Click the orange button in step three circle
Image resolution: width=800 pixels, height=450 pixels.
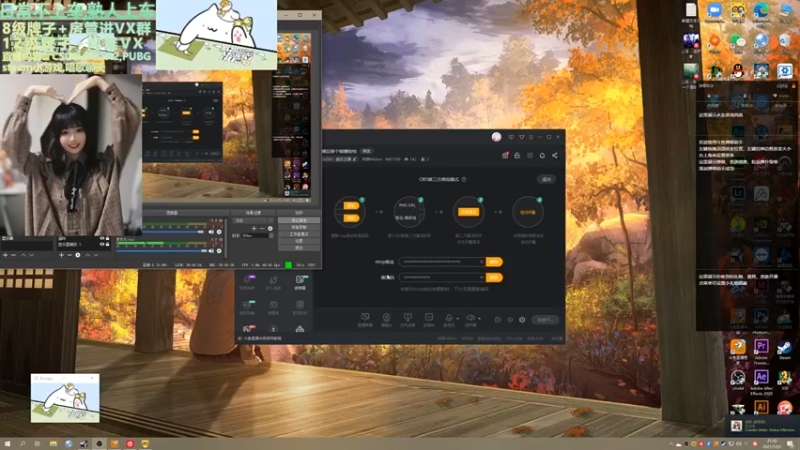click(468, 212)
